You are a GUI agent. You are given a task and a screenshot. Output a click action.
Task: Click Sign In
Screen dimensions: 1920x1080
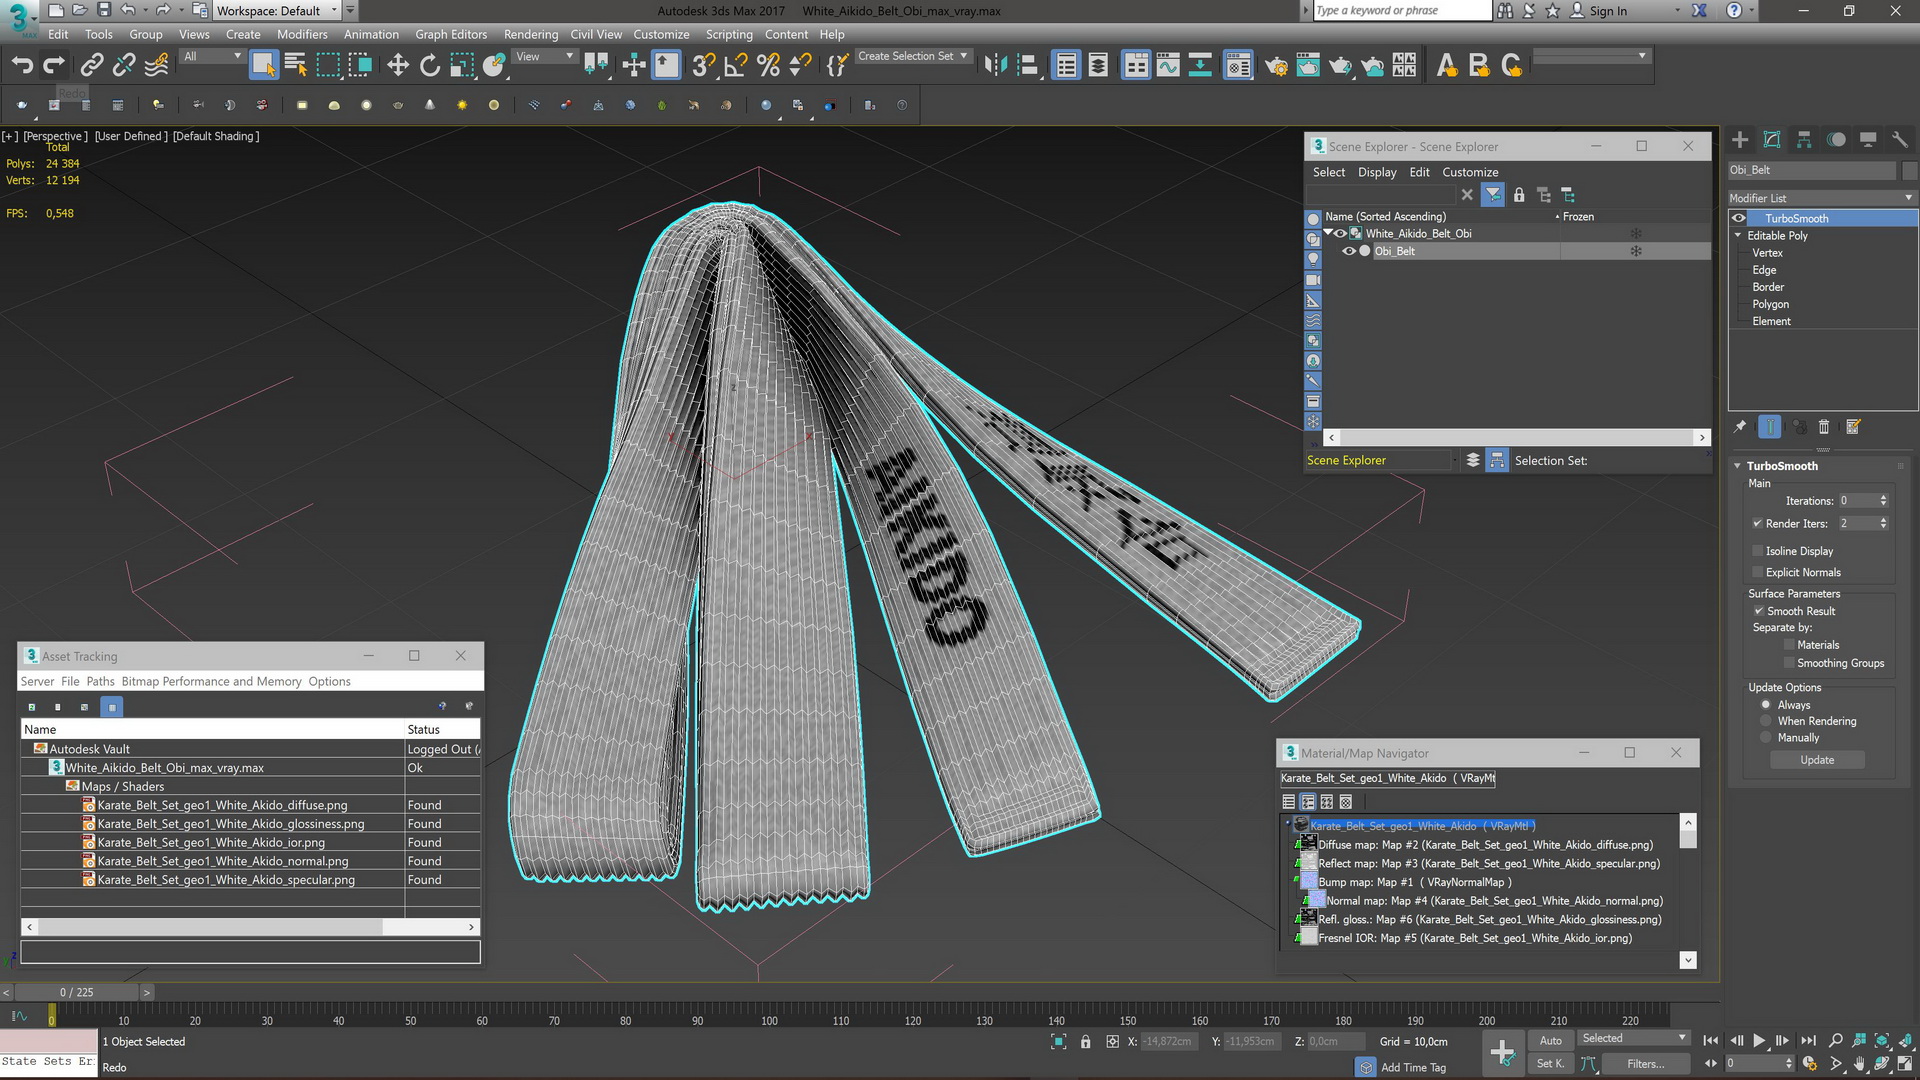(1607, 11)
